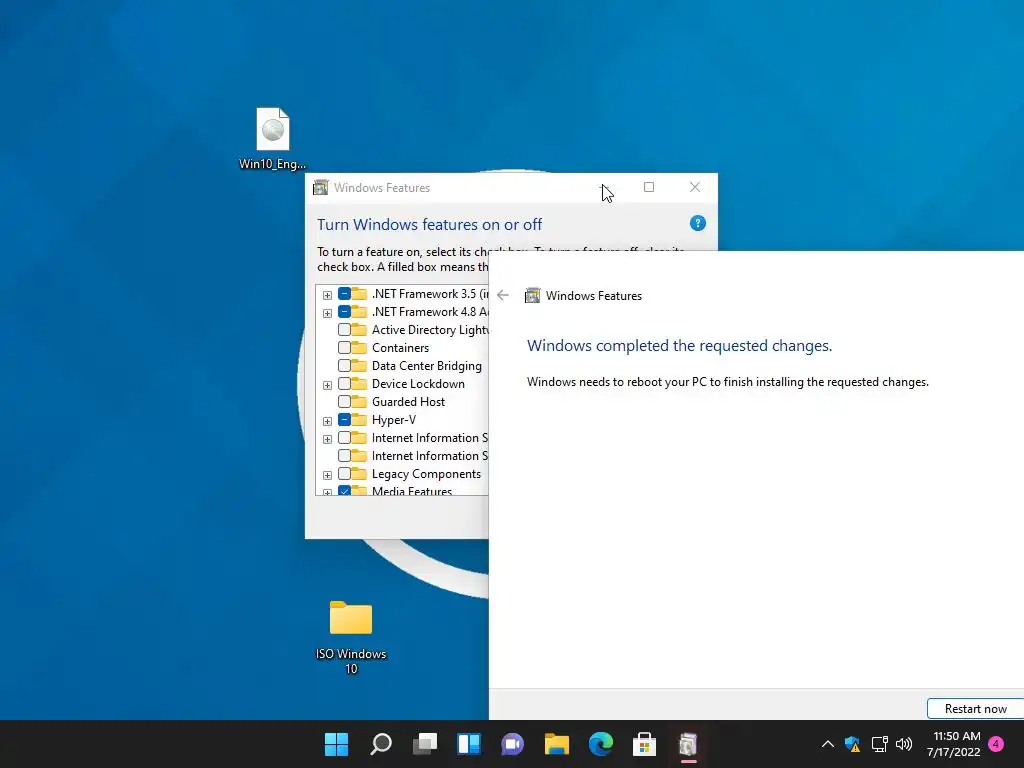Check the Device Lockdown checkbox

click(x=344, y=383)
